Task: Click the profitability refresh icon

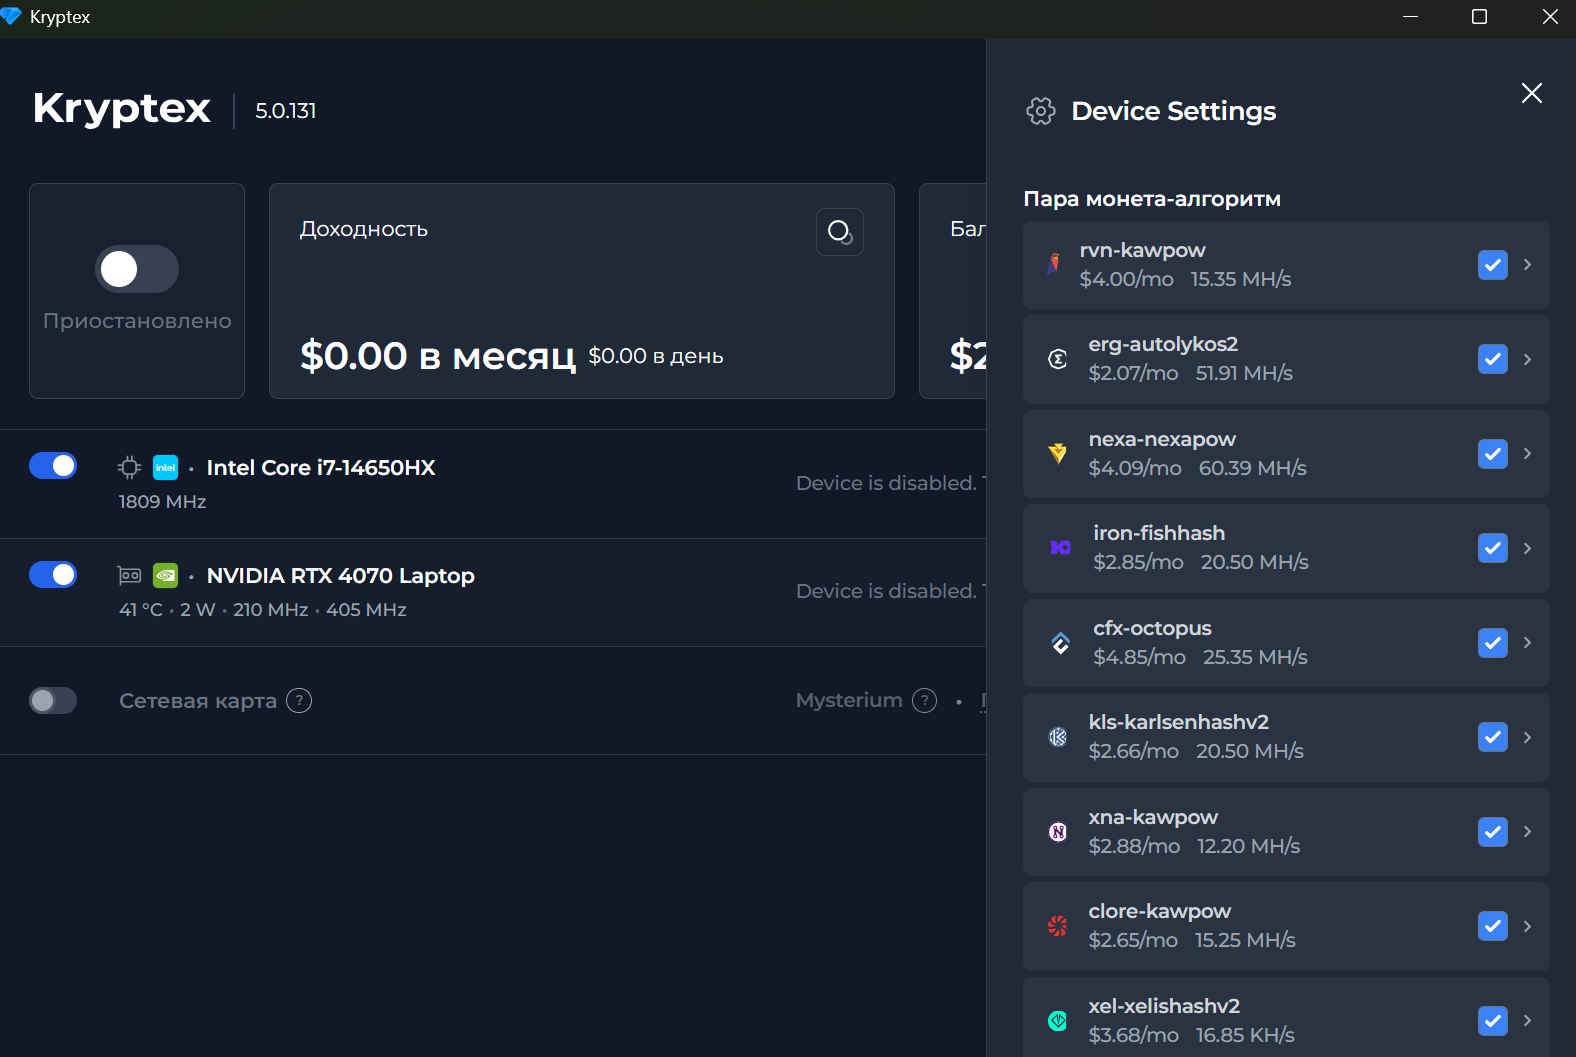Action: (840, 232)
